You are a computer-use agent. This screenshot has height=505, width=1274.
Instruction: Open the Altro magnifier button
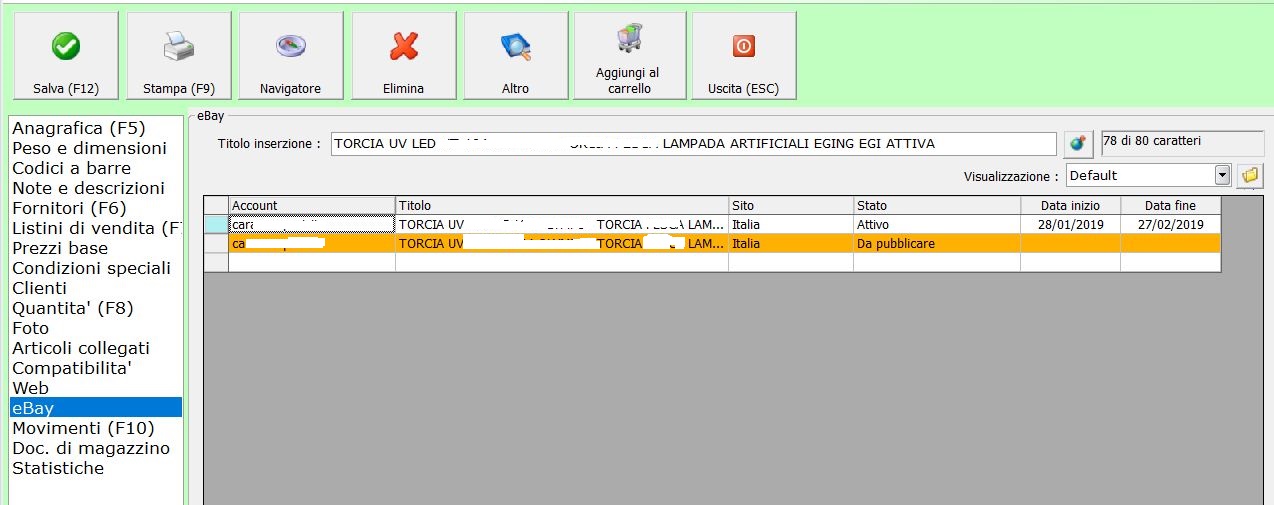click(515, 55)
